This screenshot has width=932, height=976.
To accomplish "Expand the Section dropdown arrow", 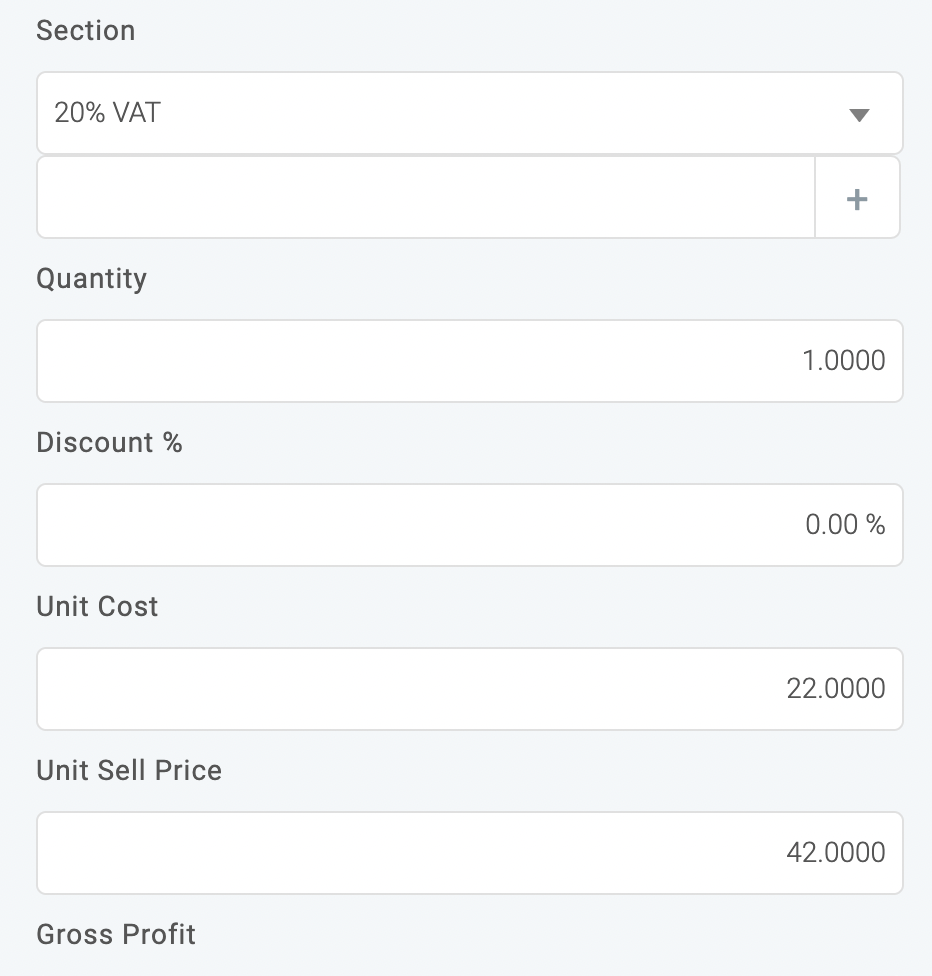I will [858, 114].
